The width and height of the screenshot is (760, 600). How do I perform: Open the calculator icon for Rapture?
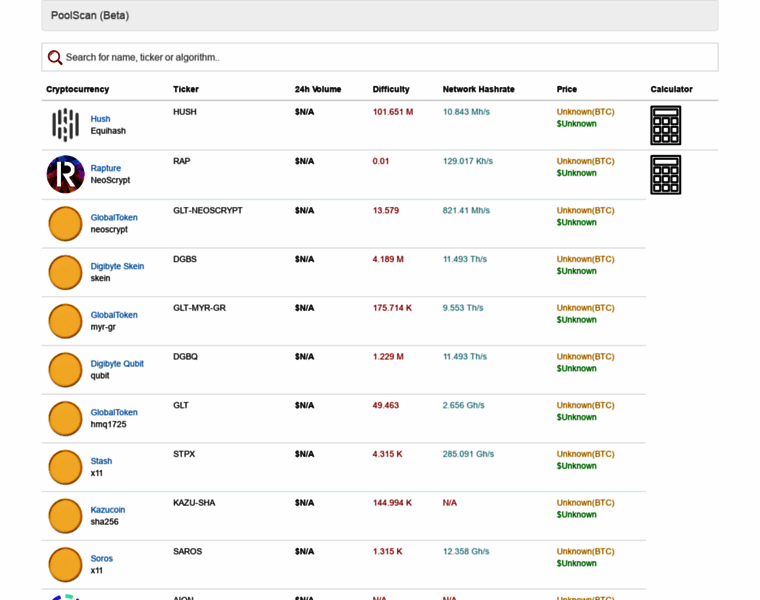[665, 174]
